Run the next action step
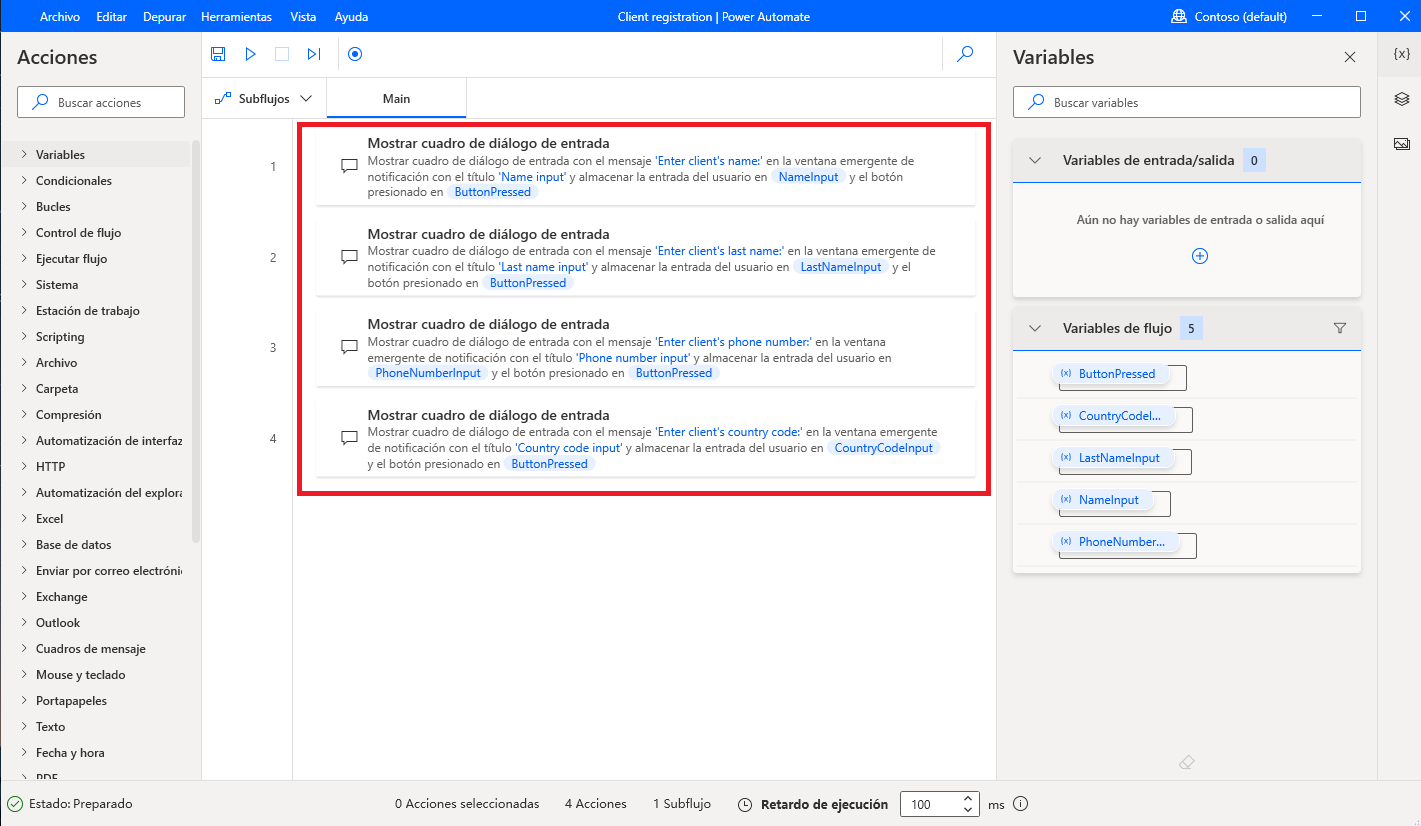1421x826 pixels. (x=314, y=54)
